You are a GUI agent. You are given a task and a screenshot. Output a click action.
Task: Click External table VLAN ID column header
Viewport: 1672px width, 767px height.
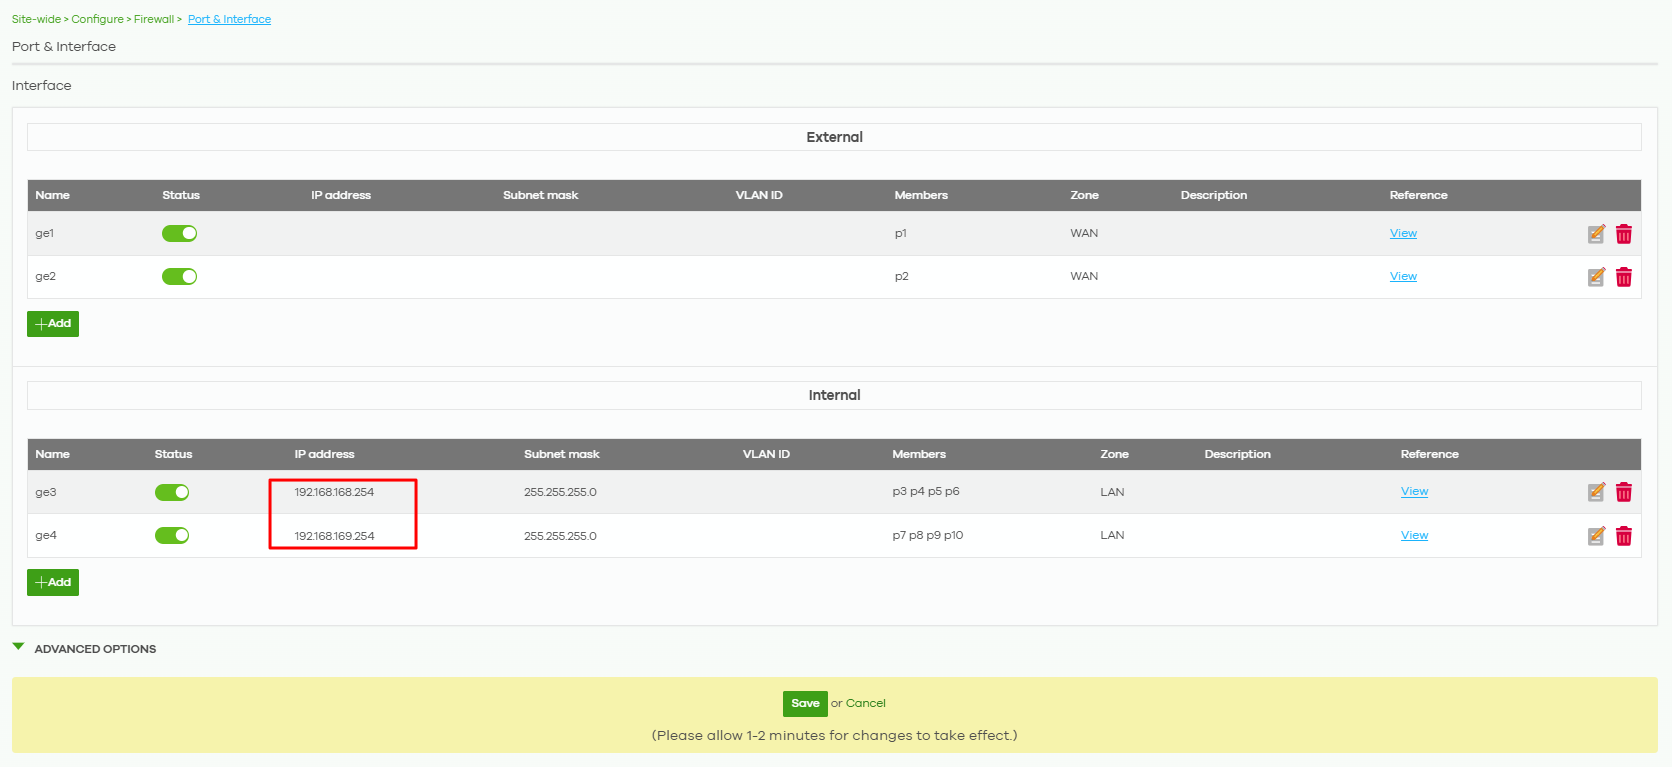click(x=759, y=195)
